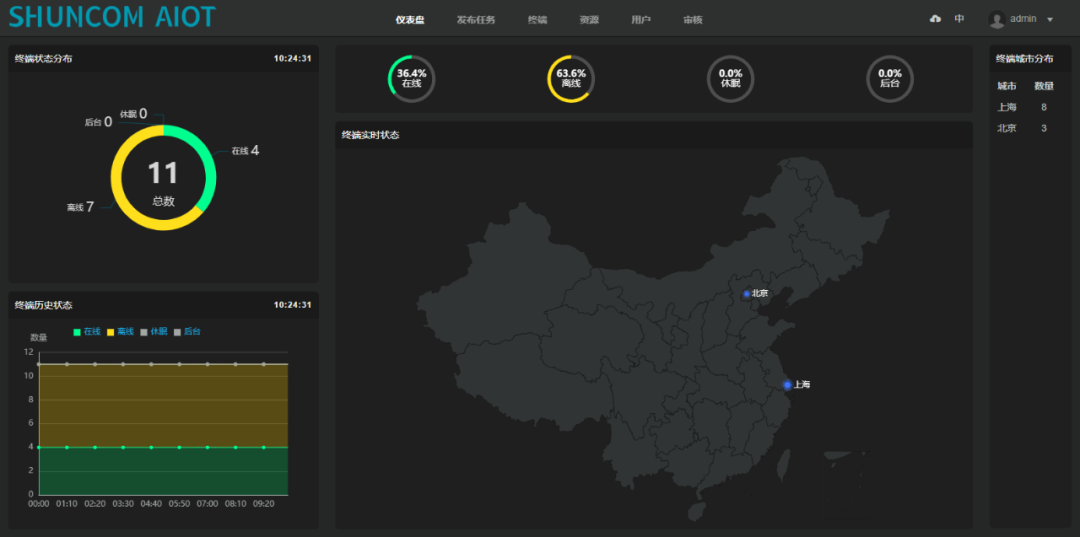Toggle the 休眠 series in chart legend
Image resolution: width=1080 pixels, height=537 pixels.
click(153, 331)
